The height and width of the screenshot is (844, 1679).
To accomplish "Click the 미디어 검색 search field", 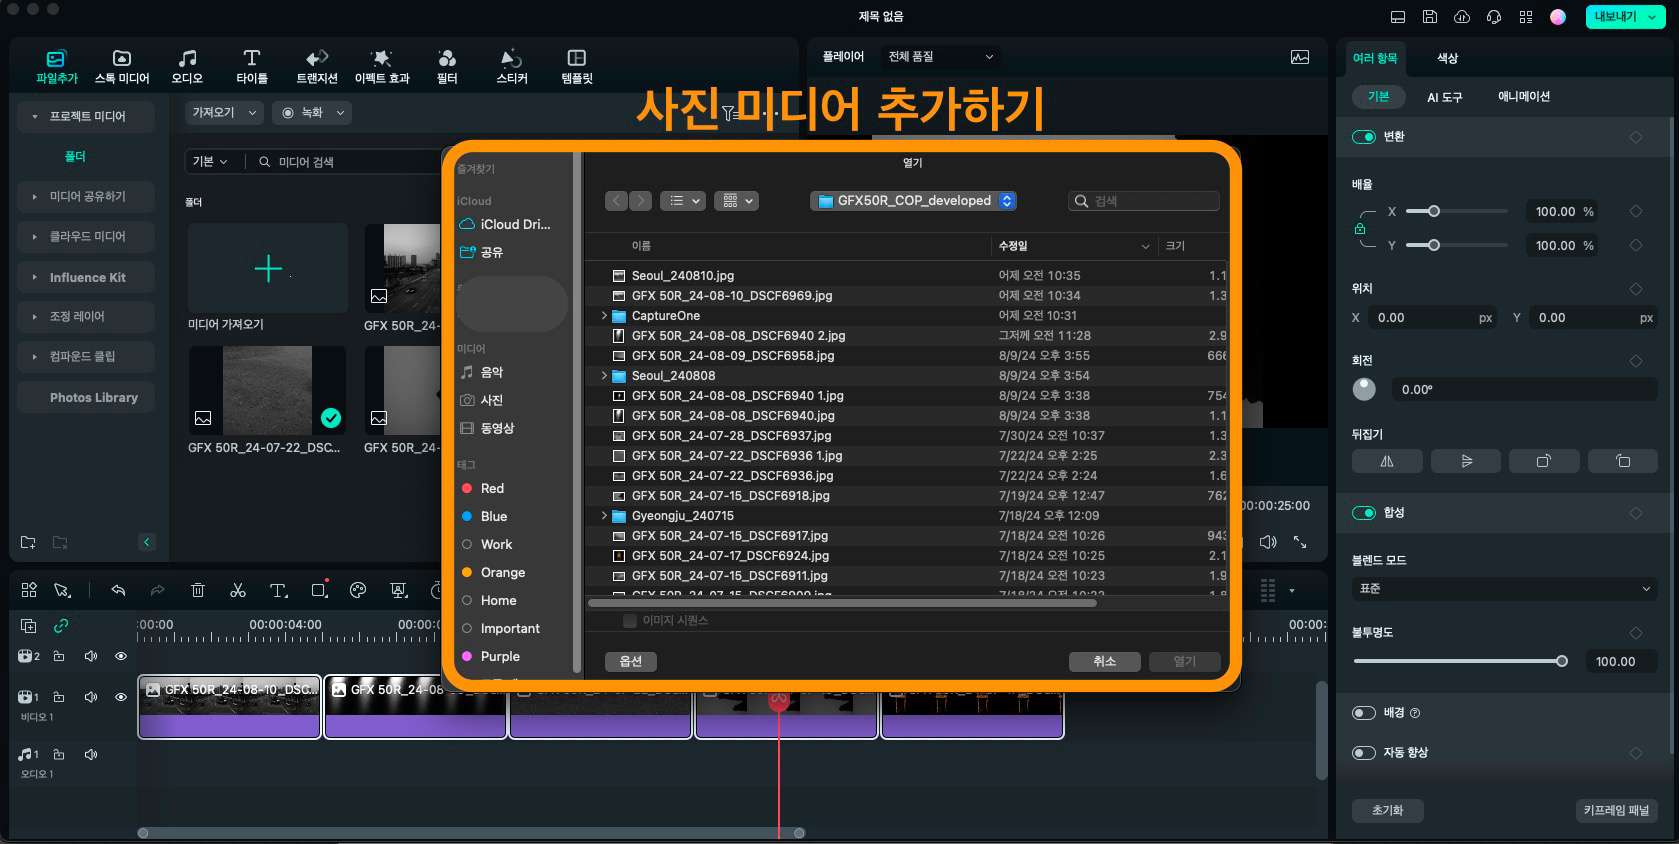I will (345, 162).
